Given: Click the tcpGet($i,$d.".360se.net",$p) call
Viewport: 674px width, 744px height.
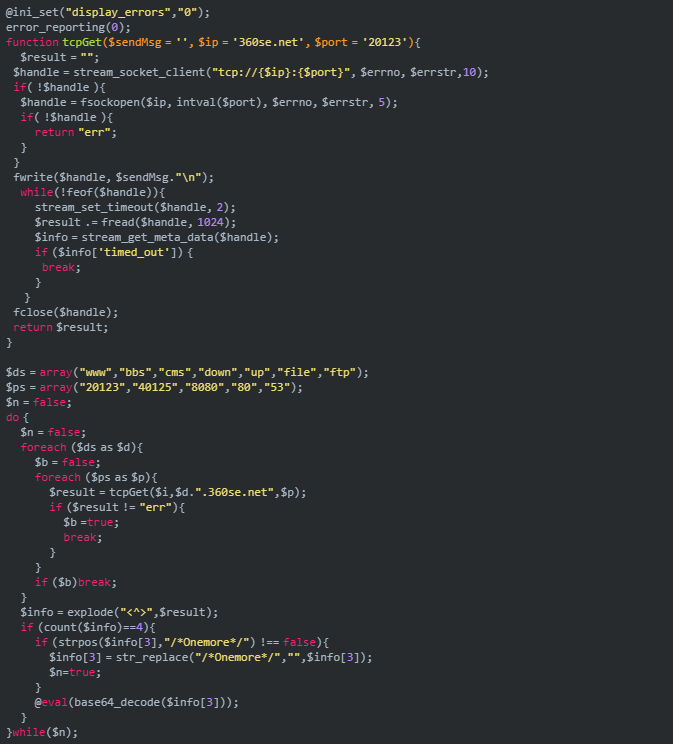Looking at the screenshot, I should tap(207, 493).
